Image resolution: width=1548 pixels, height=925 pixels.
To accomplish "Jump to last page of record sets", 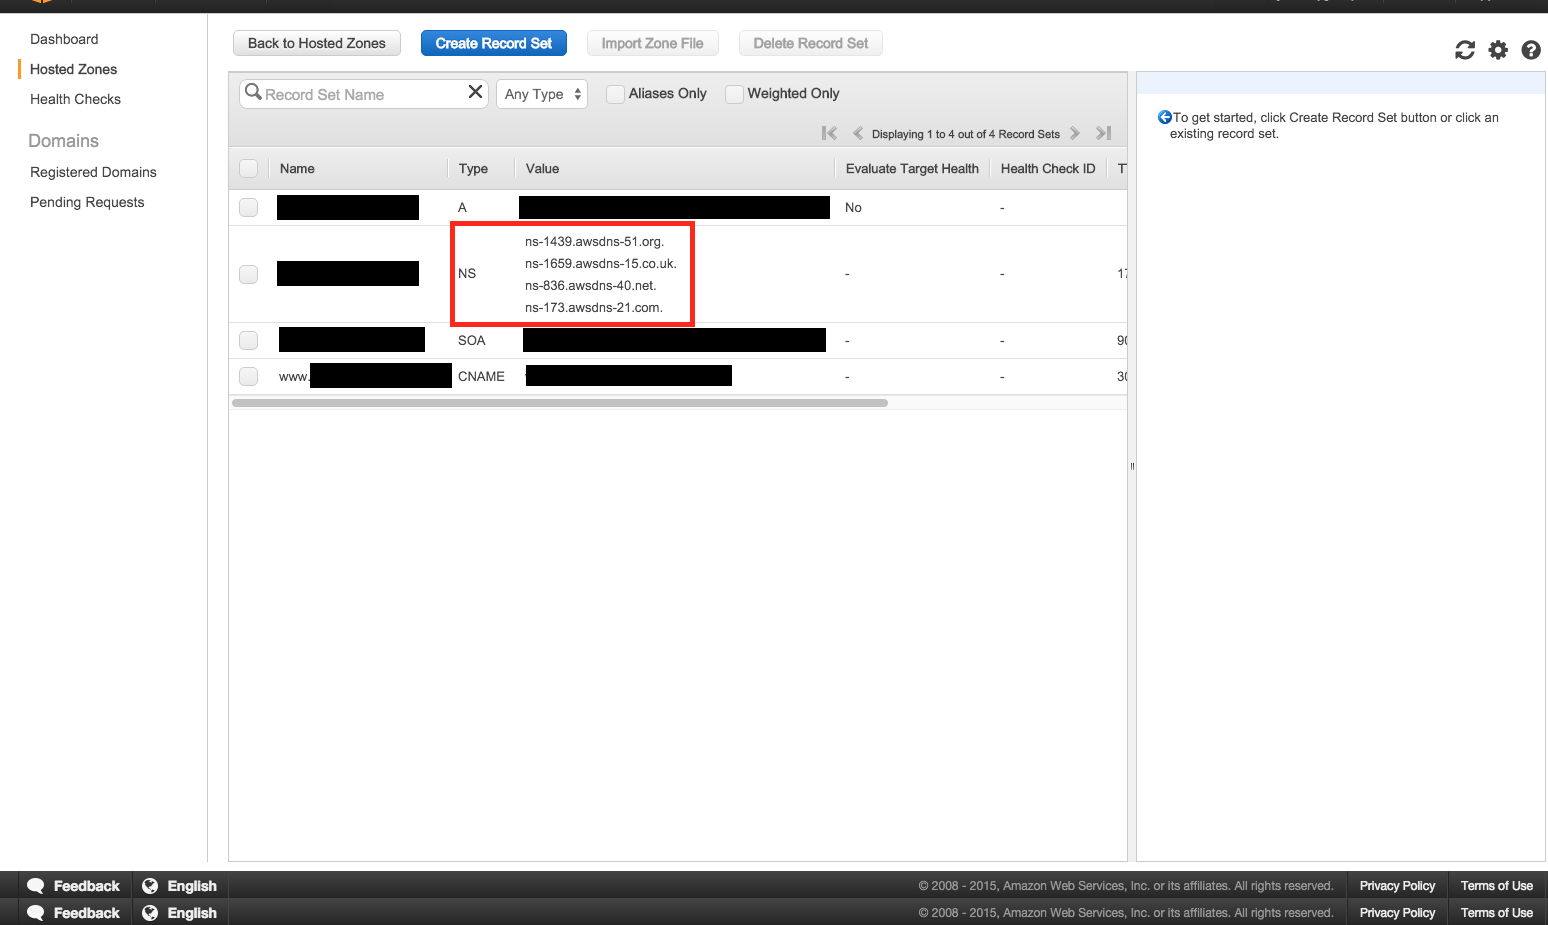I will pyautogui.click(x=1104, y=133).
